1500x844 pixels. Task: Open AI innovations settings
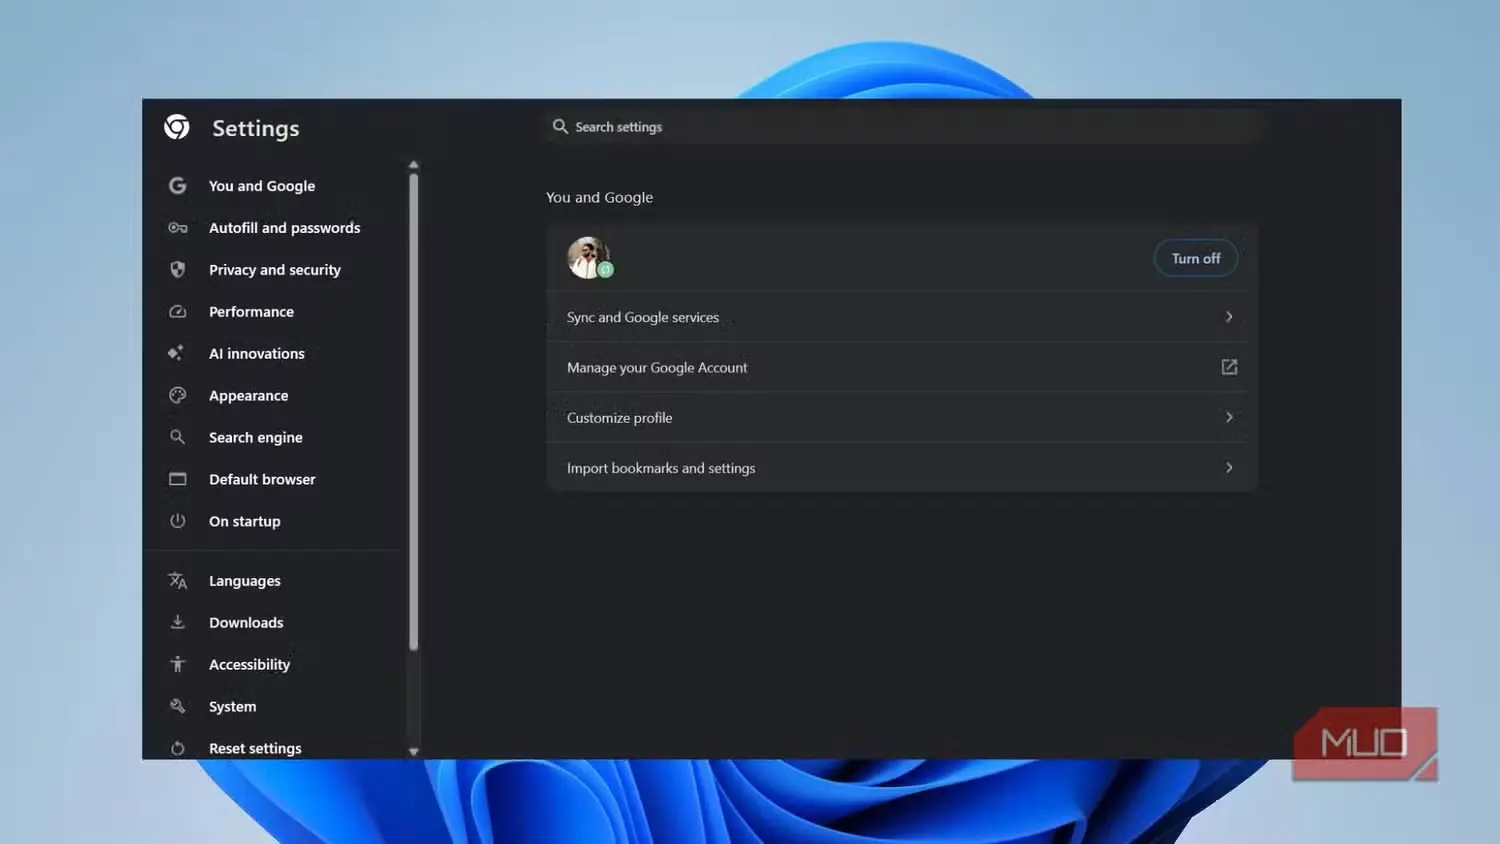point(257,354)
